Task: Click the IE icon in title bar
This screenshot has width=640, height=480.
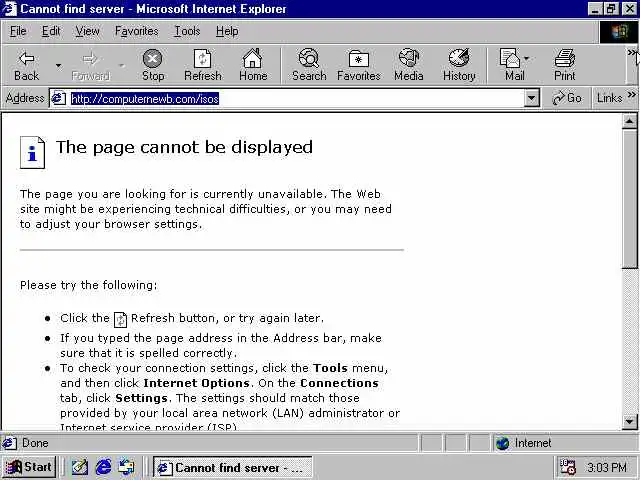Action: [9, 9]
